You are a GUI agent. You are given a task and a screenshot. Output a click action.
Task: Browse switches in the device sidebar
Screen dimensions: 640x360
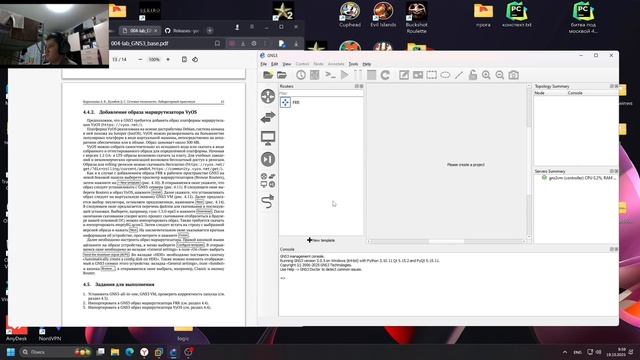click(x=268, y=118)
